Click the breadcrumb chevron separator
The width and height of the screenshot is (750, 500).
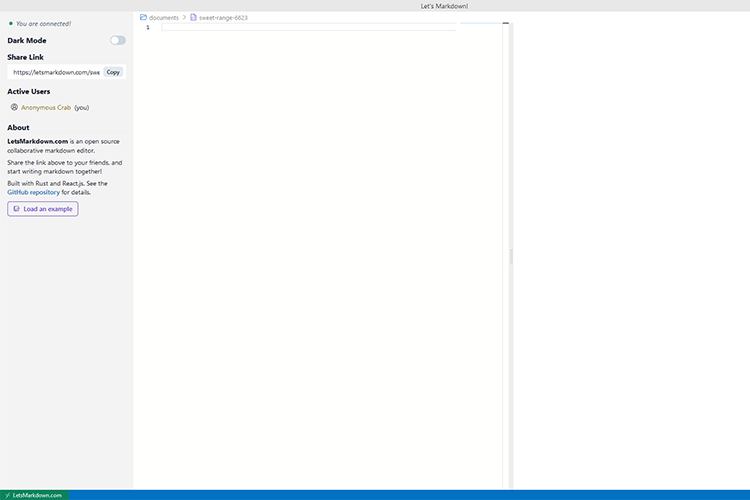(185, 17)
